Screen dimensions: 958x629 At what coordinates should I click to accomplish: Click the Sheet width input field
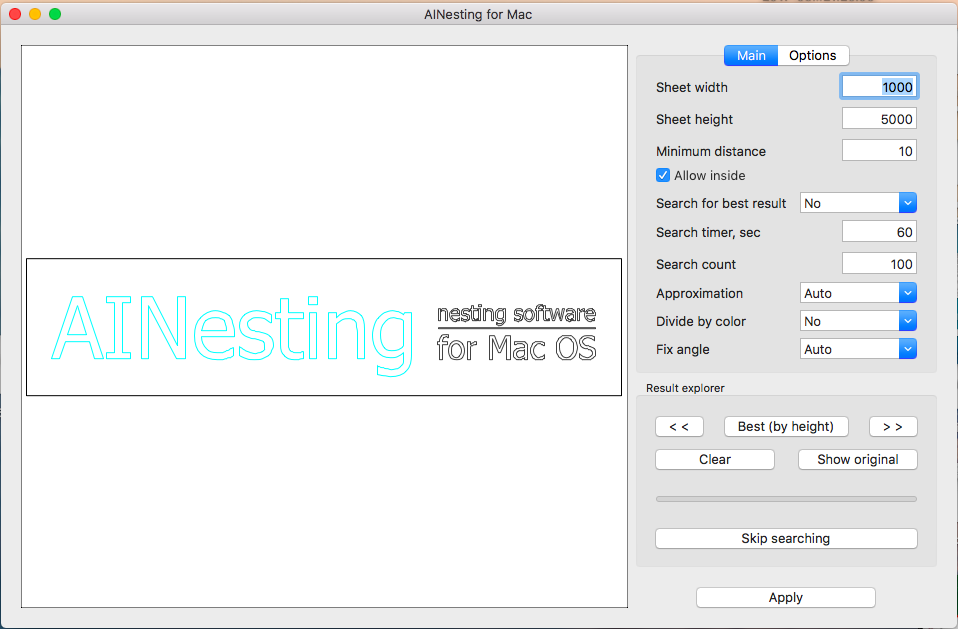point(879,87)
